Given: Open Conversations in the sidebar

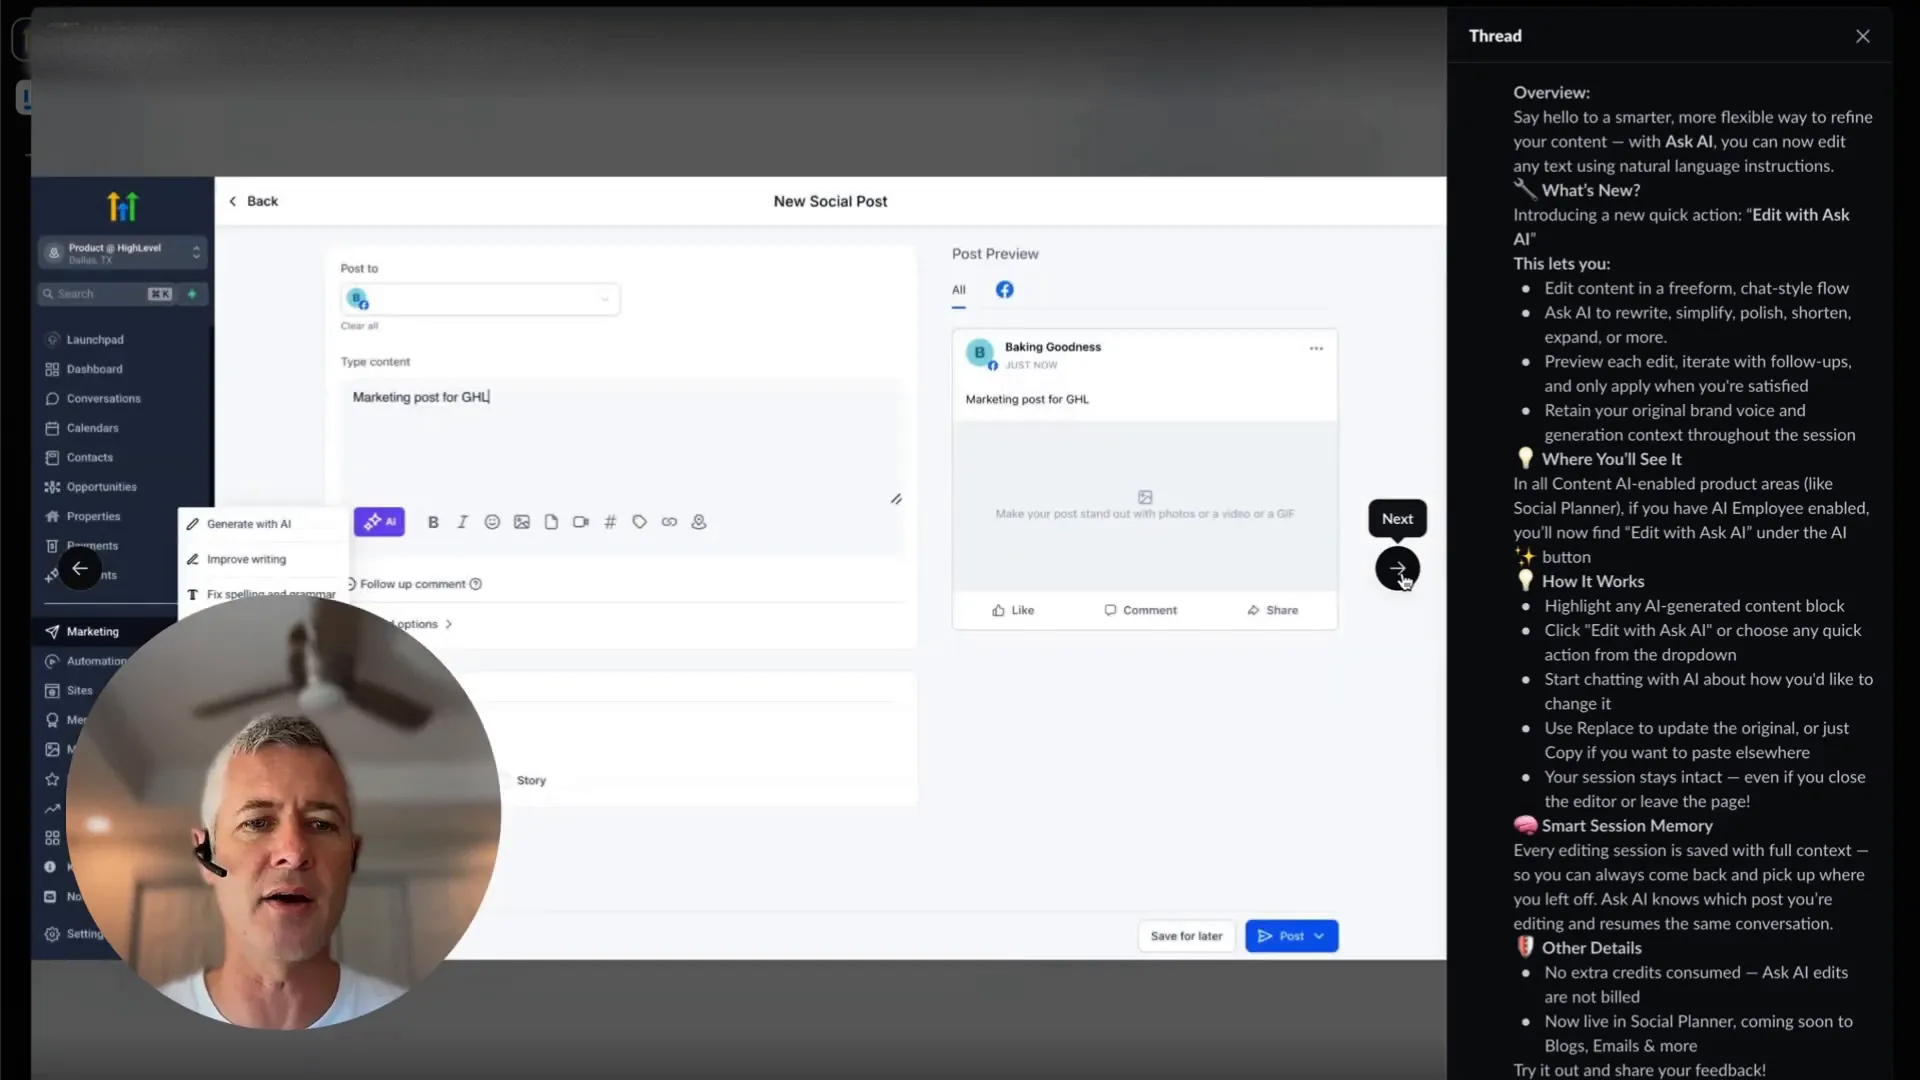Looking at the screenshot, I should pyautogui.click(x=103, y=399).
